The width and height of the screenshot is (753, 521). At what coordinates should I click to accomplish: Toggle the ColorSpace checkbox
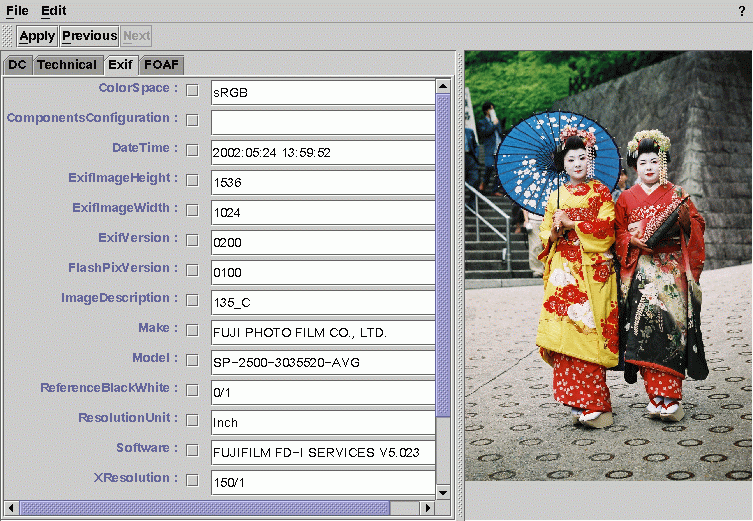[192, 91]
